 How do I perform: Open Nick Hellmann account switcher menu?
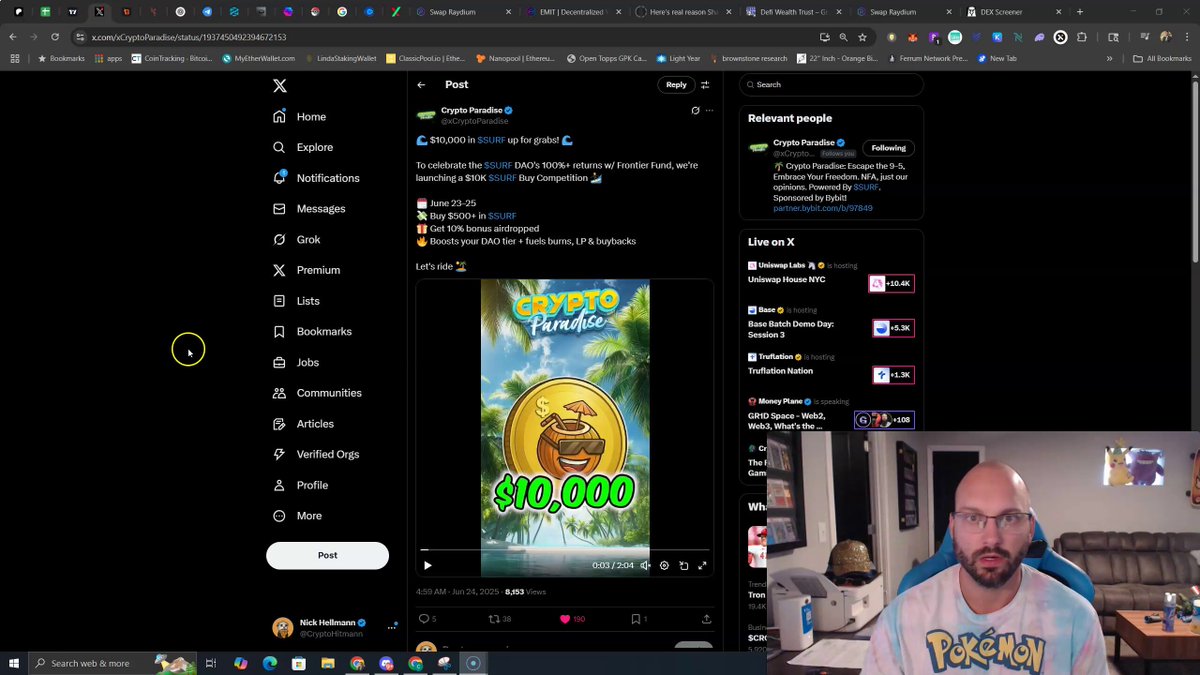335,627
